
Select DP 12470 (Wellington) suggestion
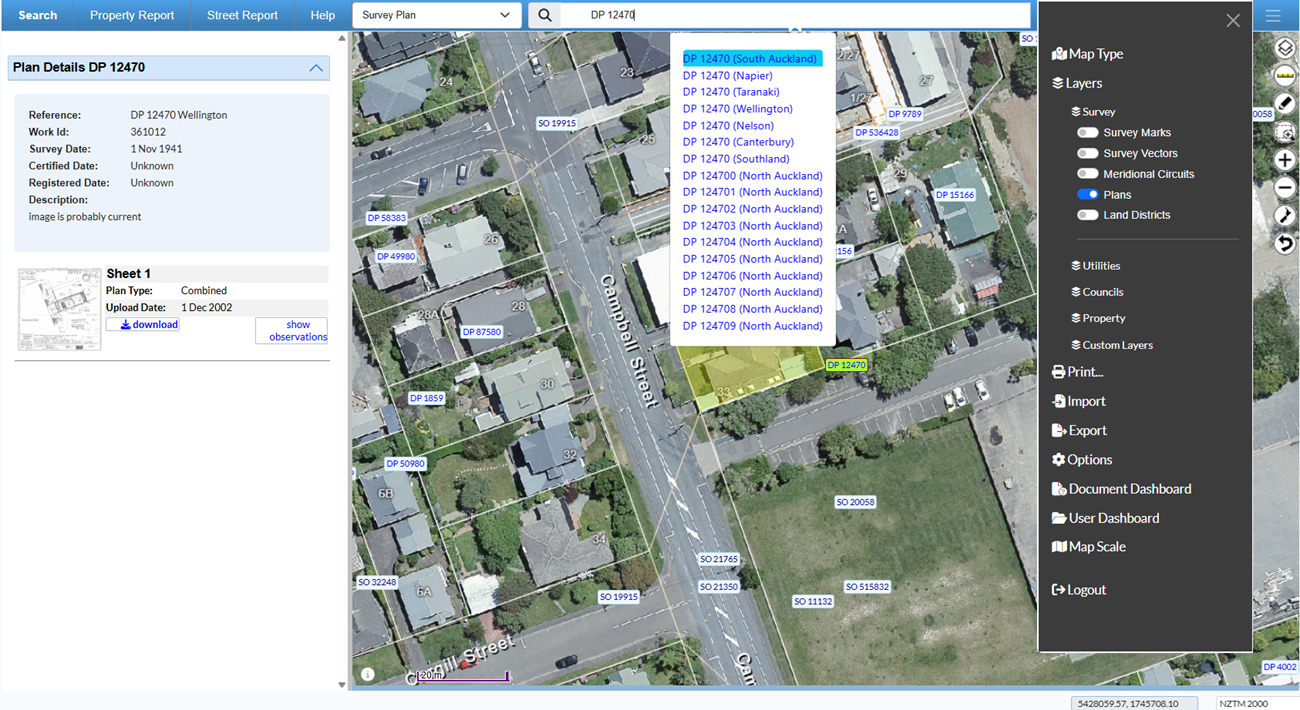pos(738,109)
